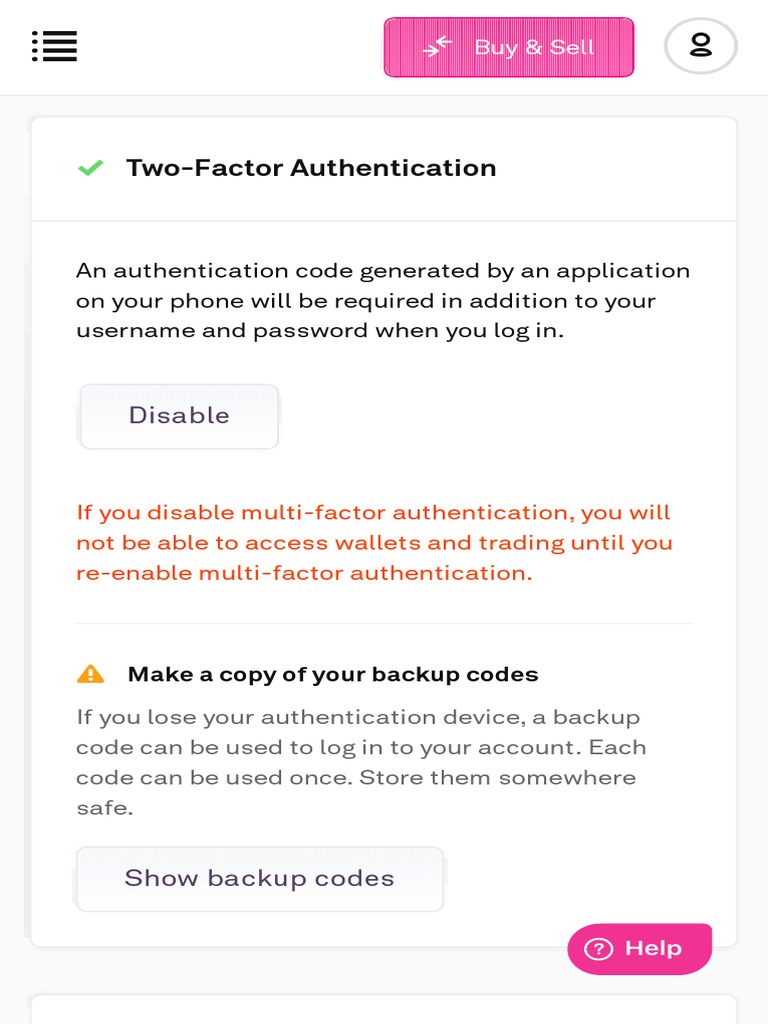Image resolution: width=768 pixels, height=1024 pixels.
Task: Click the Make a copy of backup codes heading
Action: coord(332,674)
